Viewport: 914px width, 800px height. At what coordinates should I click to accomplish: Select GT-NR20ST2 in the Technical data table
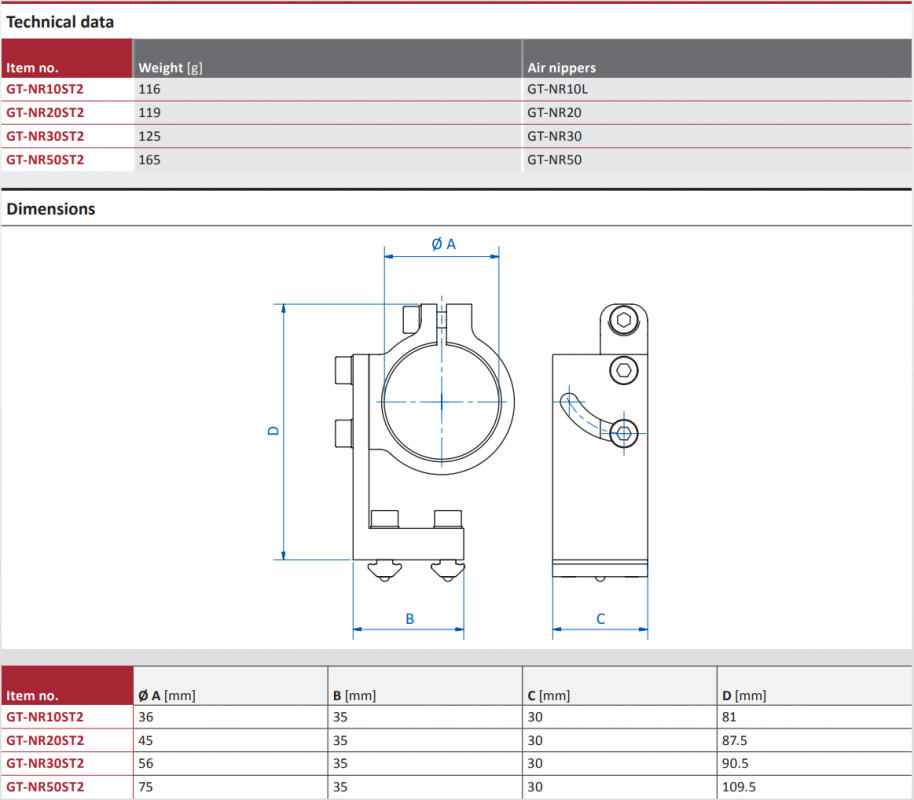(x=45, y=113)
